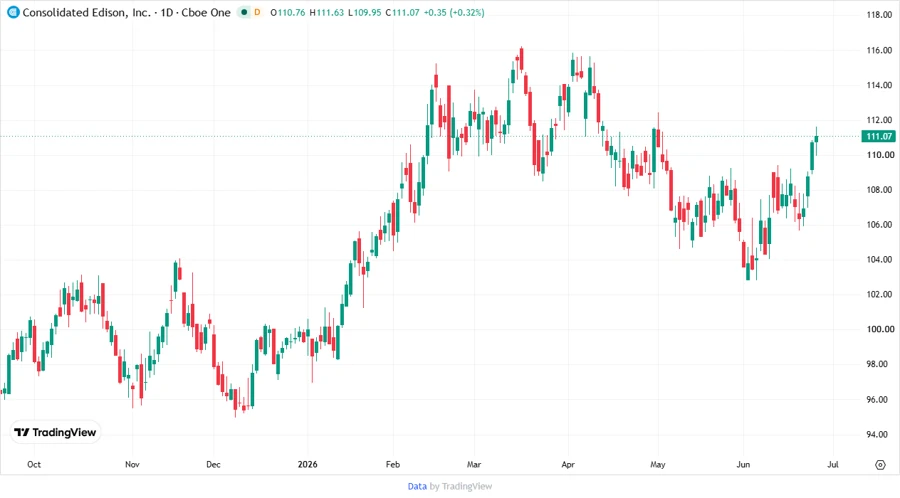
Task: Click the 110.00 price axis label
Action: tap(879, 155)
